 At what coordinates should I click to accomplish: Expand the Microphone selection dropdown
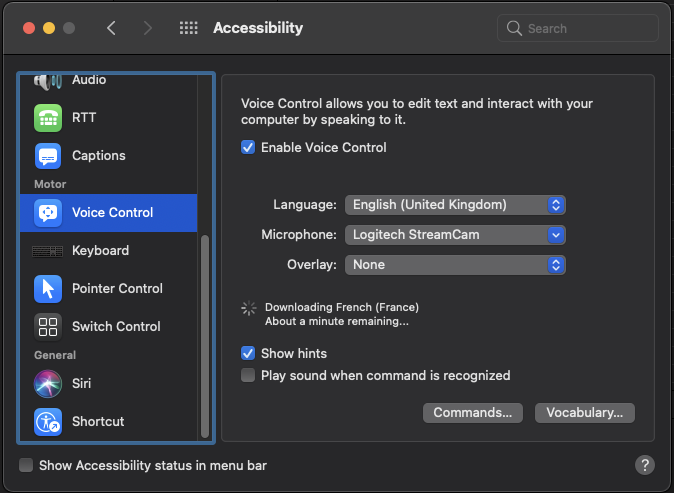click(x=455, y=235)
